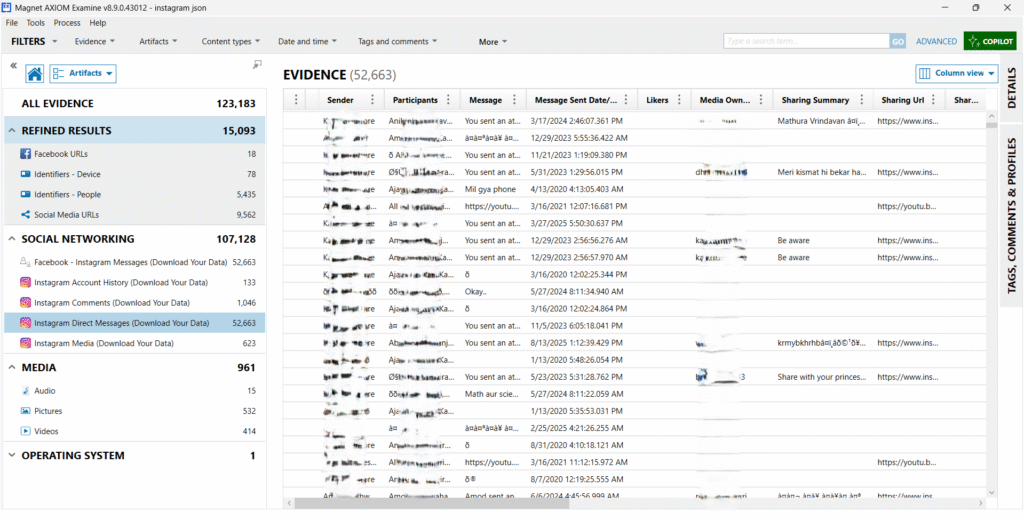Sort by the Sender column header
Image resolution: width=1024 pixels, height=520 pixels.
click(340, 100)
